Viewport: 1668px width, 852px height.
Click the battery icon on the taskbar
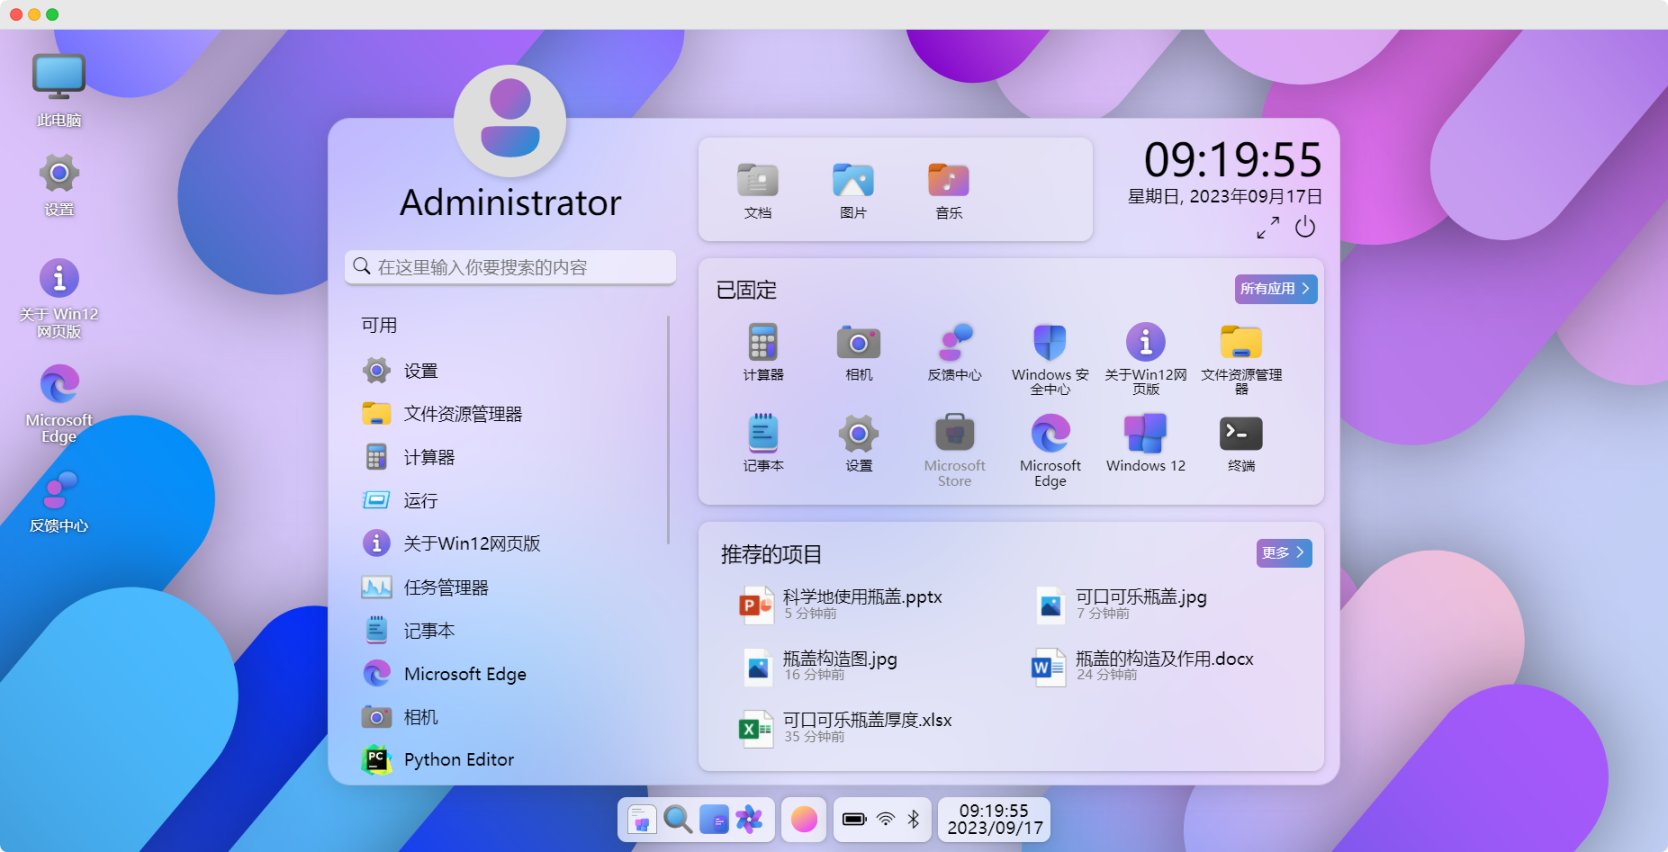pos(854,820)
